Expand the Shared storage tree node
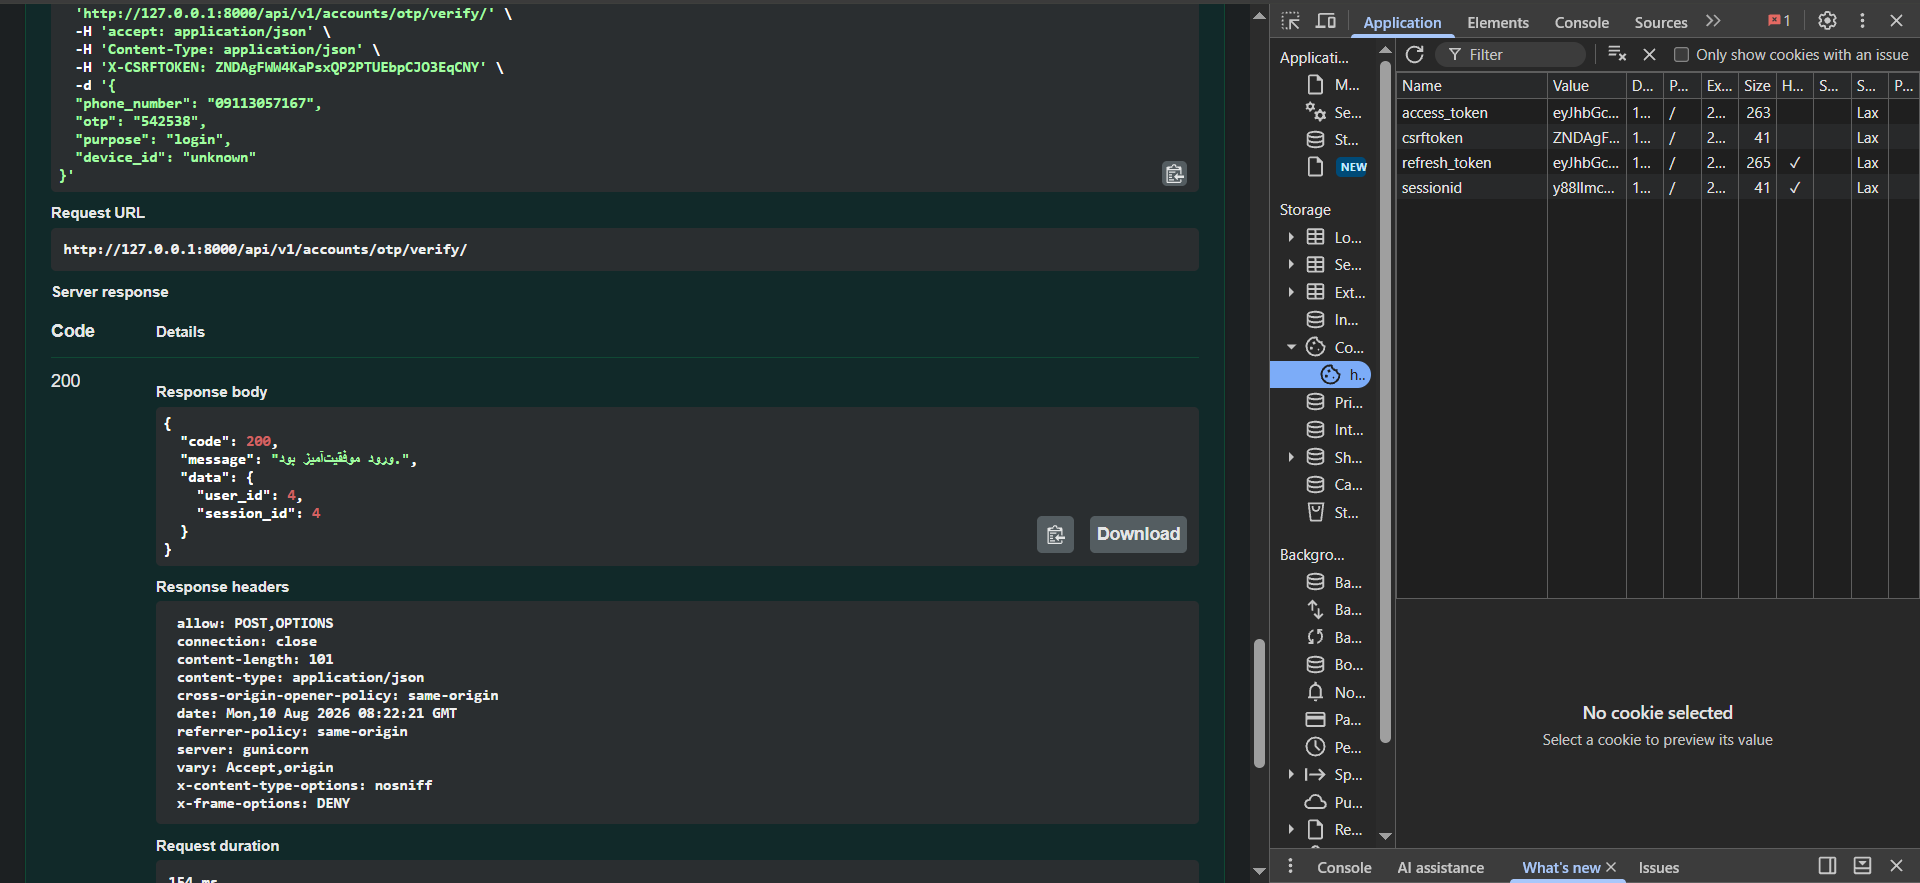The image size is (1920, 883). pyautogui.click(x=1291, y=457)
